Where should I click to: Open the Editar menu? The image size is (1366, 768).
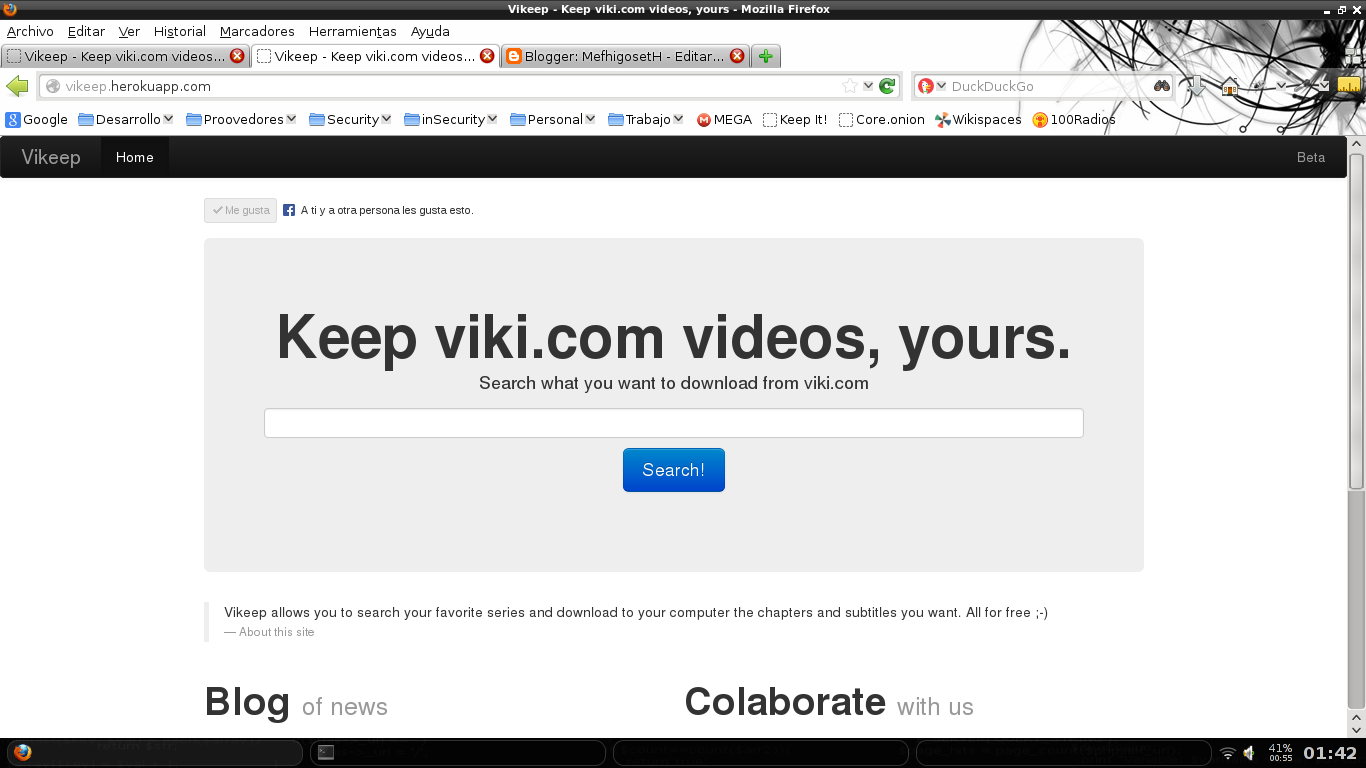click(x=86, y=31)
